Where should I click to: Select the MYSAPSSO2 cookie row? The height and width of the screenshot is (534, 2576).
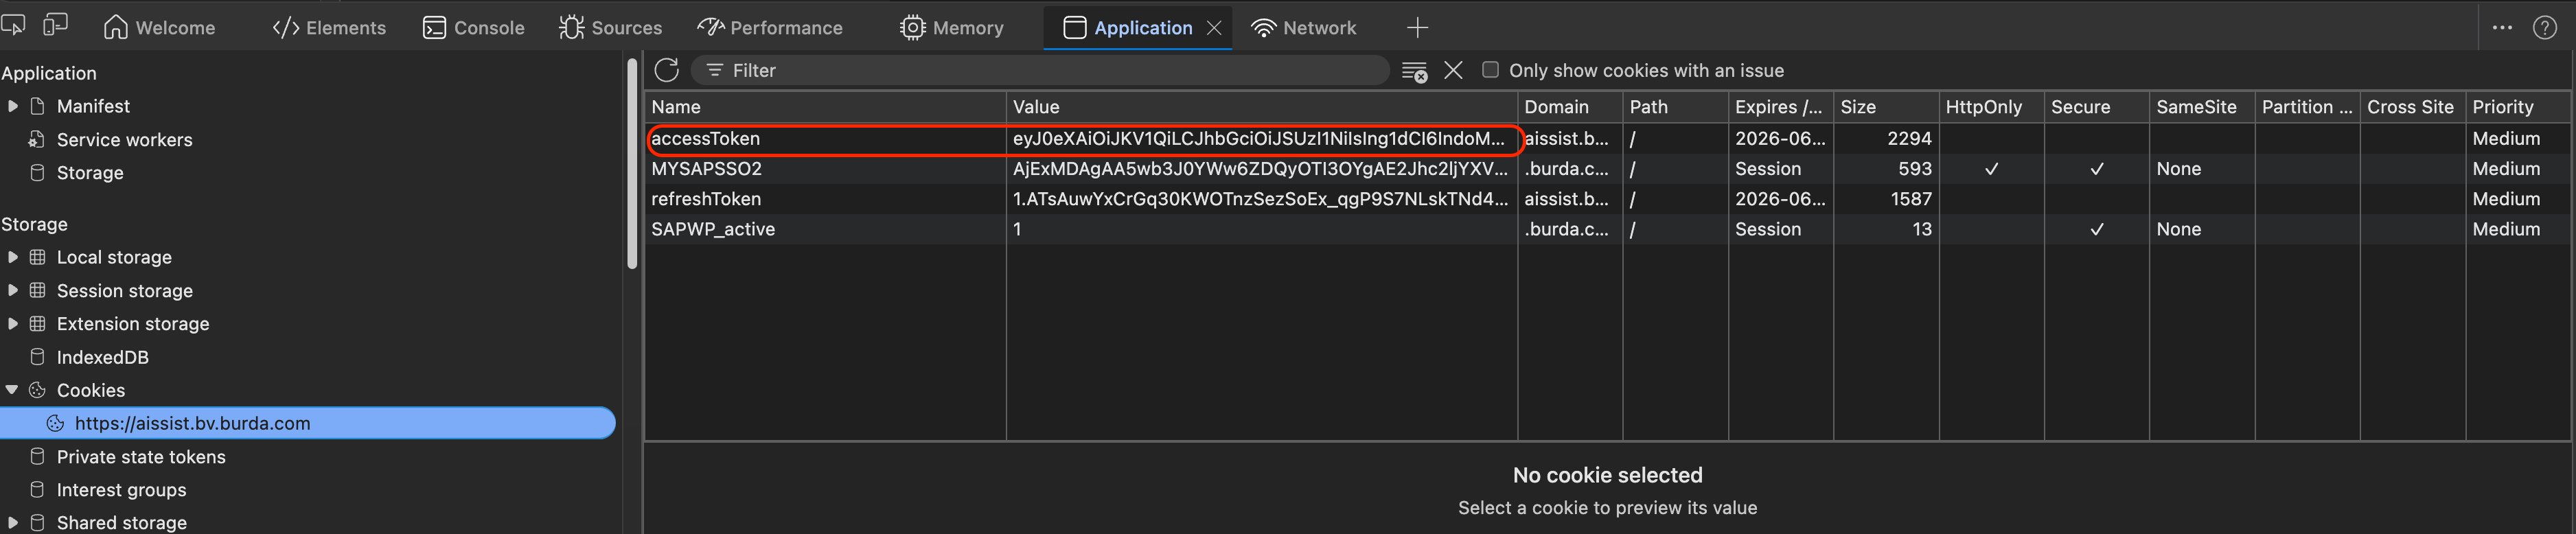(x=1608, y=169)
